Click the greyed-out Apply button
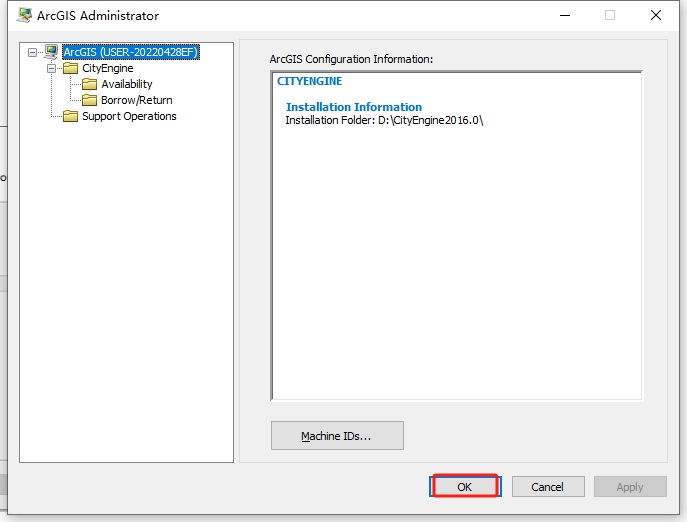The width and height of the screenshot is (687, 522). [630, 486]
